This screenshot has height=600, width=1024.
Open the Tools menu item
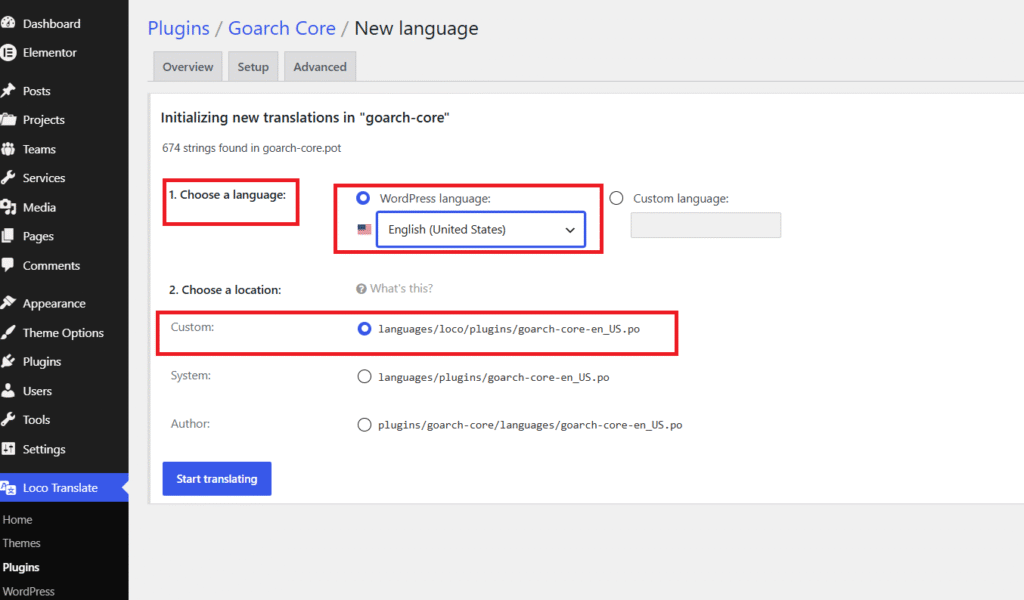pyautogui.click(x=37, y=419)
